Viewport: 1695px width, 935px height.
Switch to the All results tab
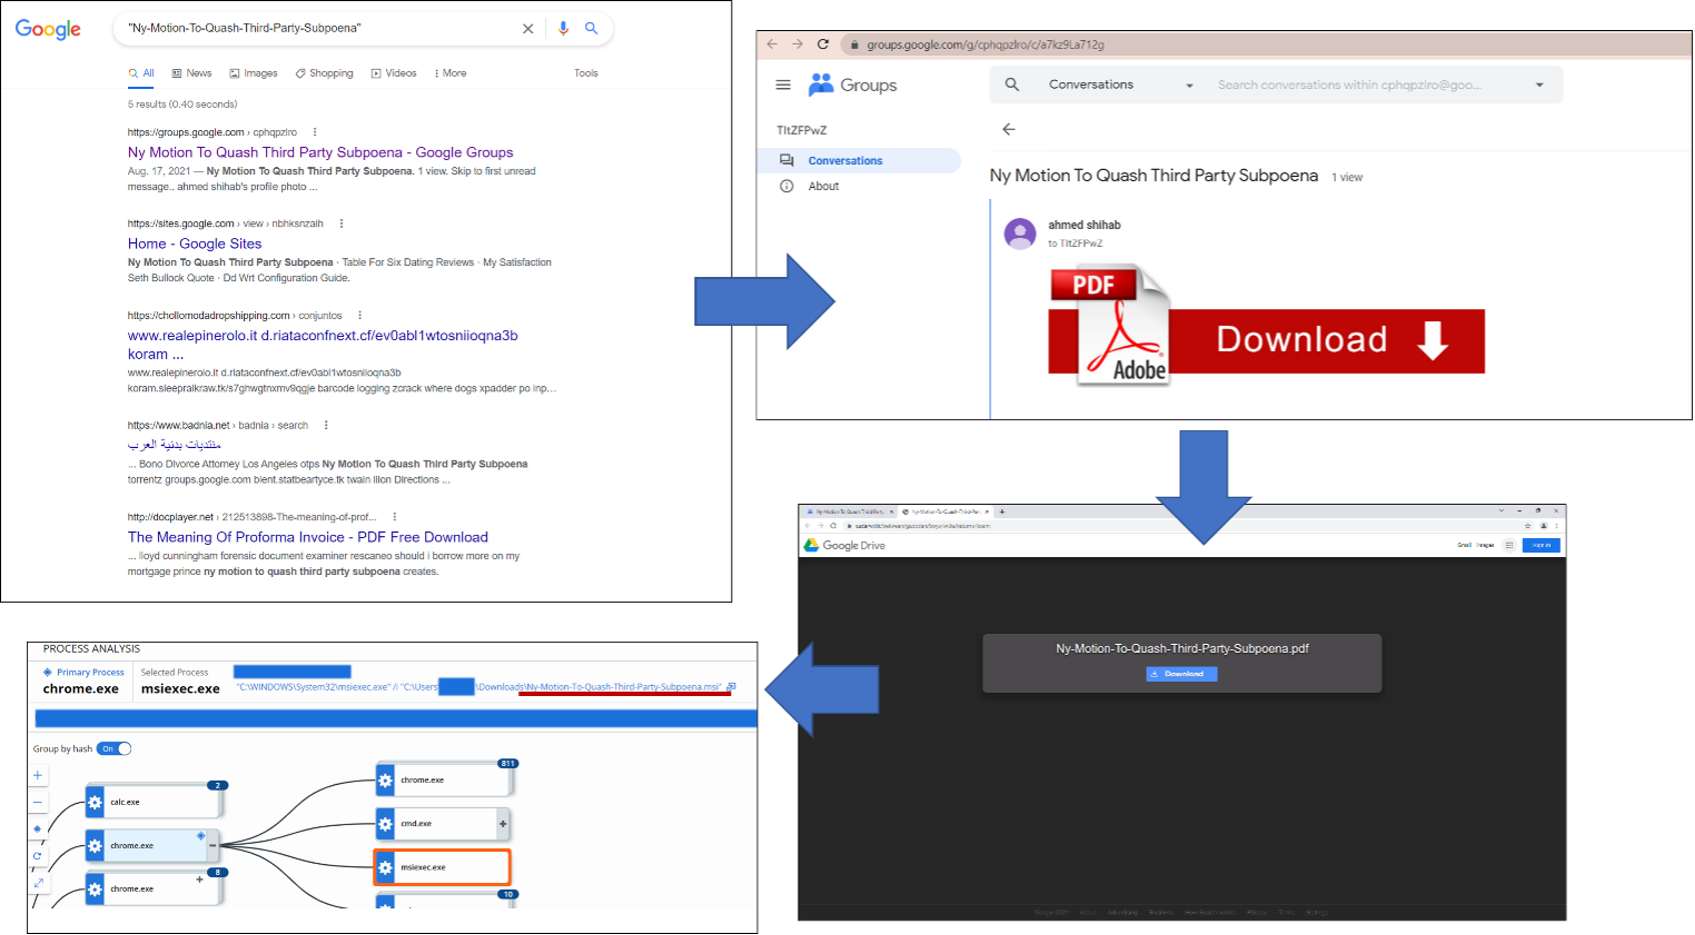[141, 73]
